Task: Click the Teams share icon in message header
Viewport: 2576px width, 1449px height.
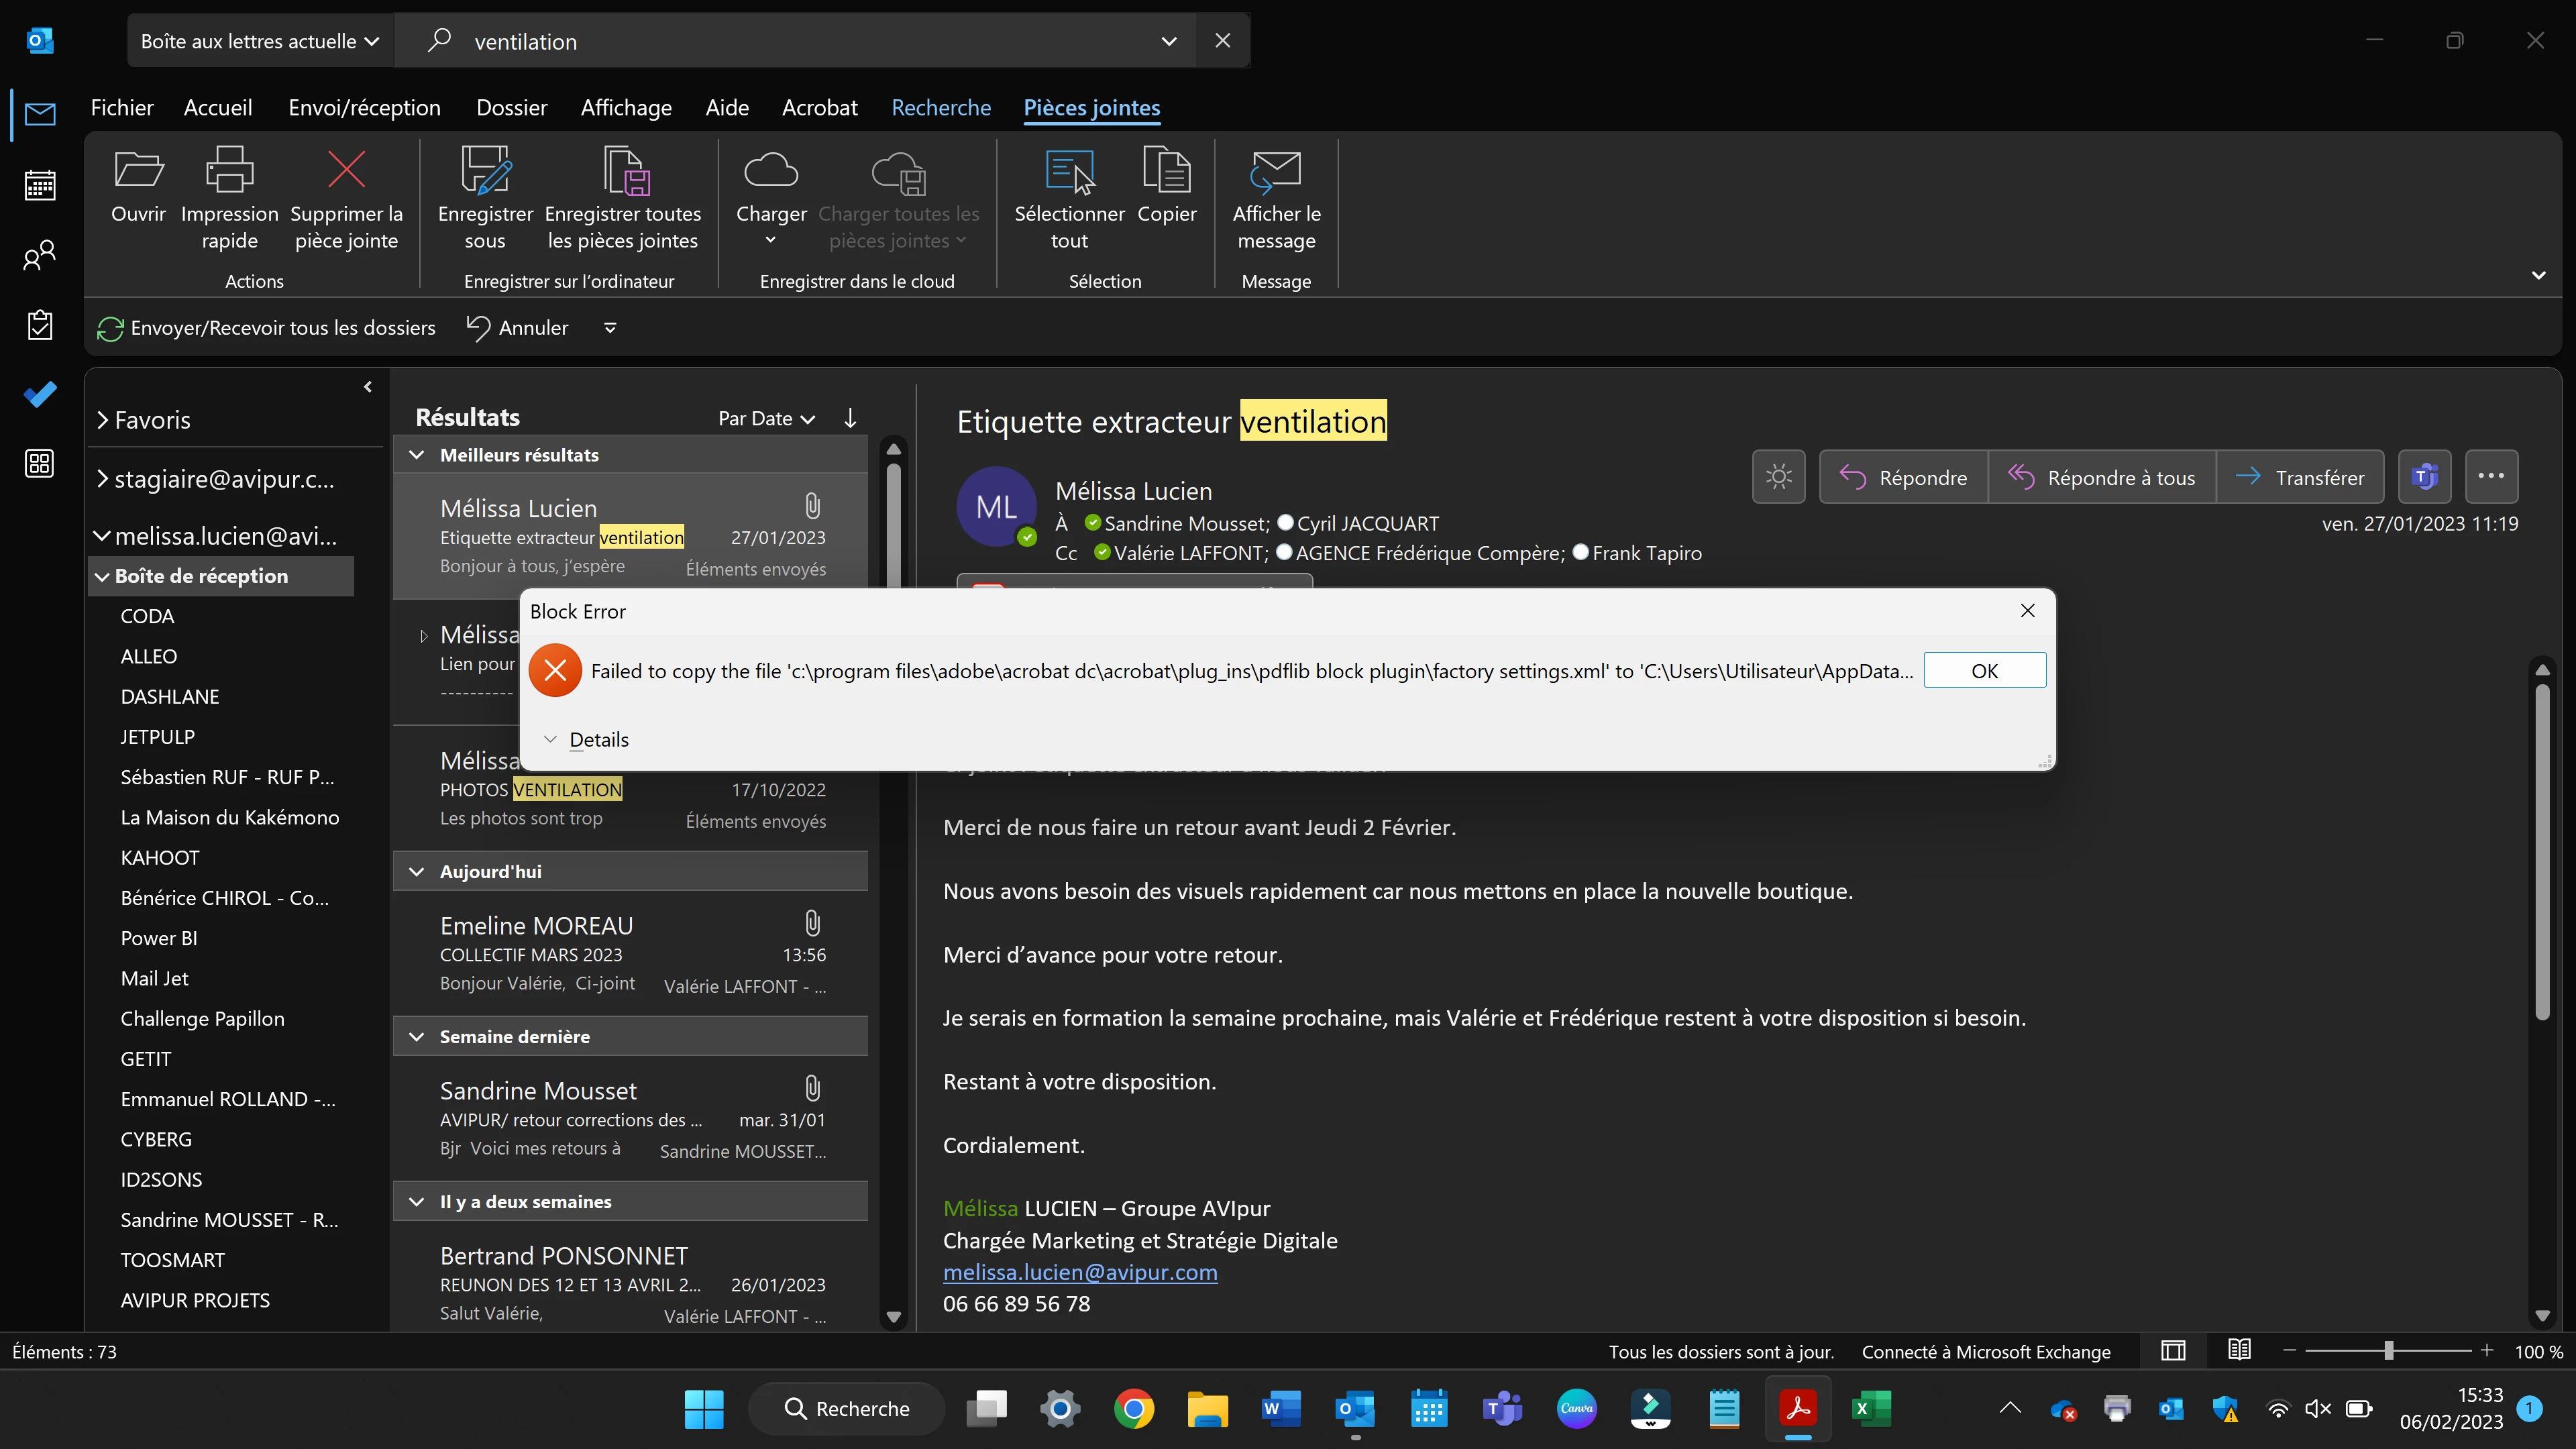Action: tap(2424, 477)
